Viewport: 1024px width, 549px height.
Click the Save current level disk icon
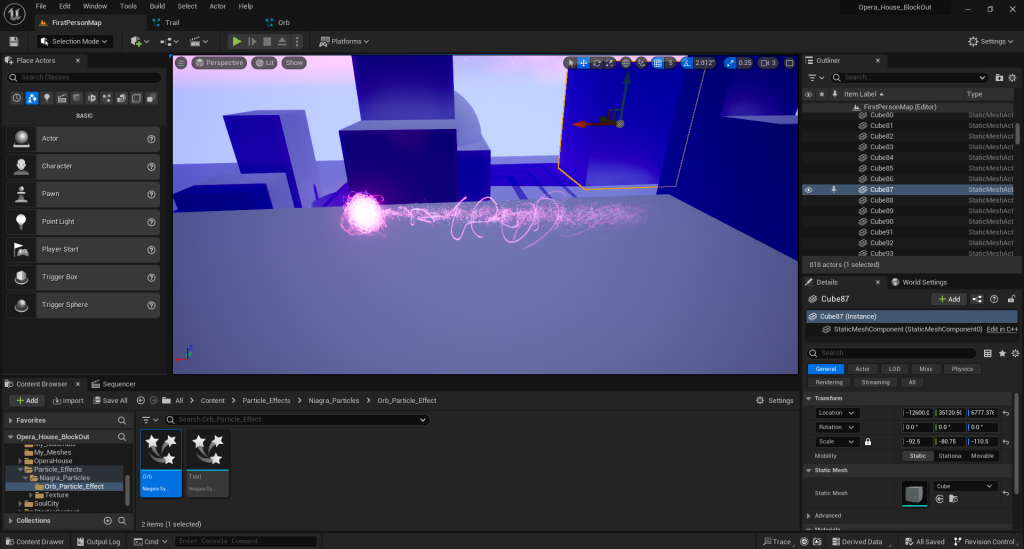click(x=13, y=41)
